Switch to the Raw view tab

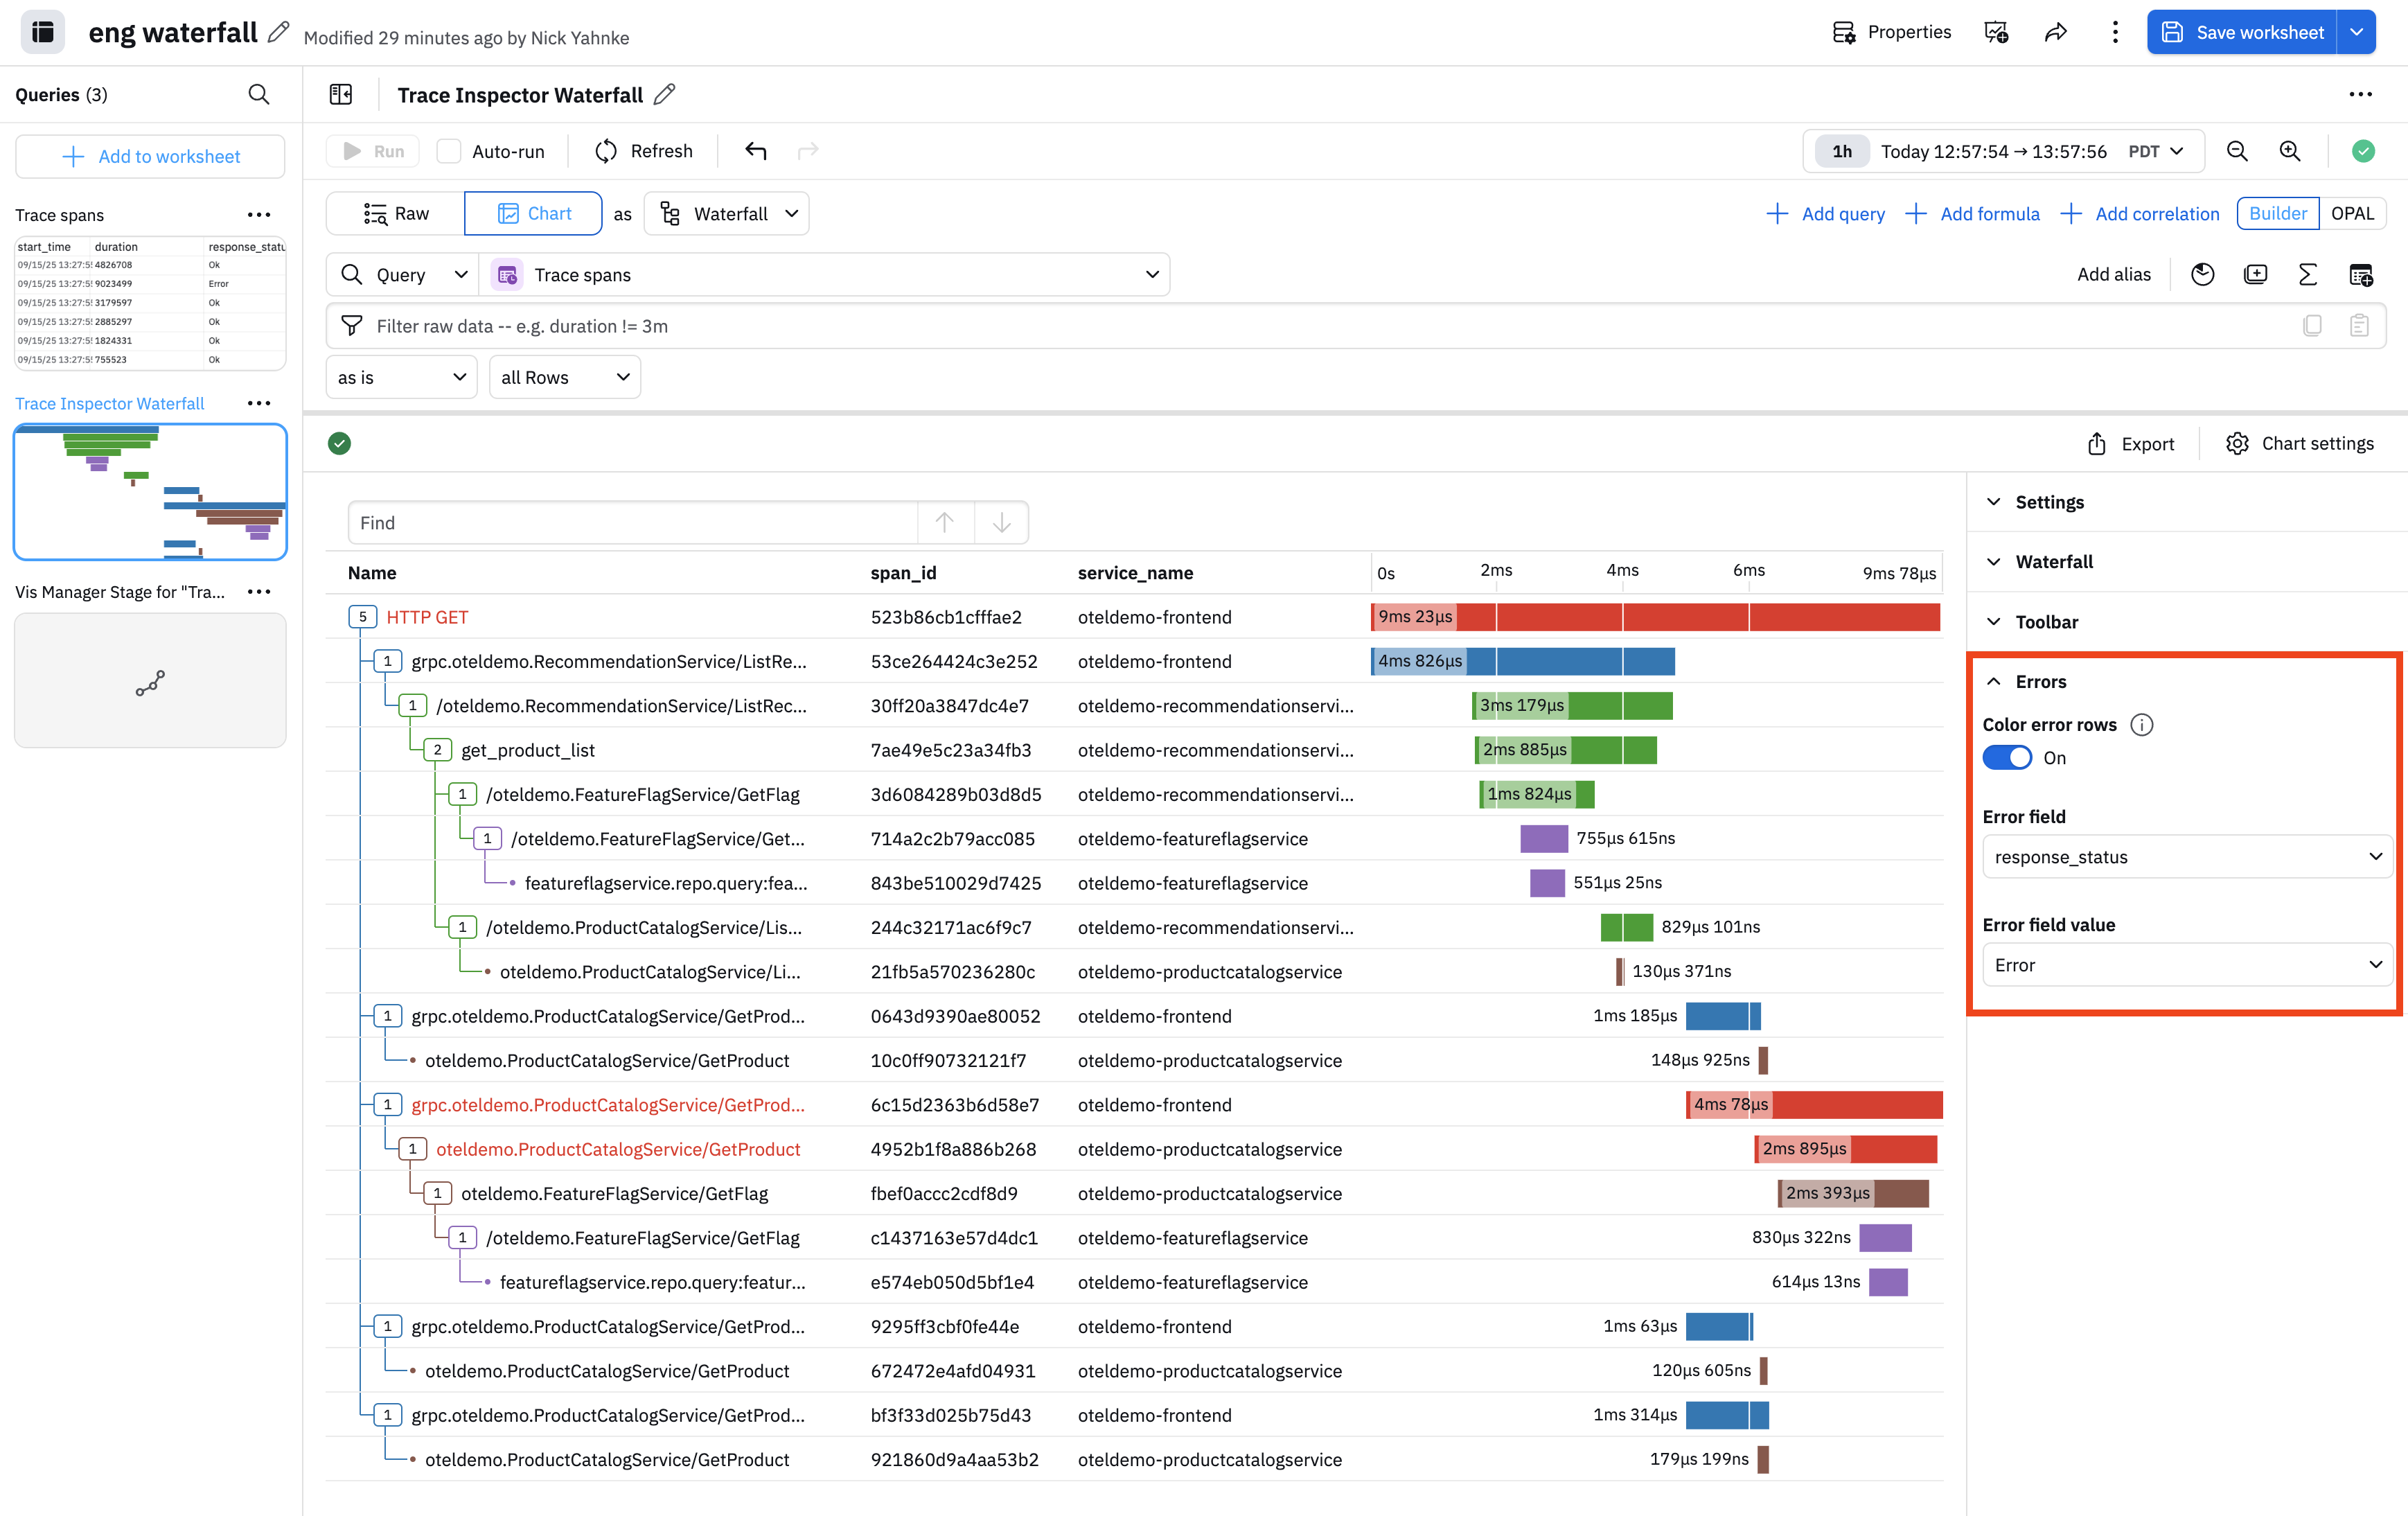pyautogui.click(x=396, y=213)
